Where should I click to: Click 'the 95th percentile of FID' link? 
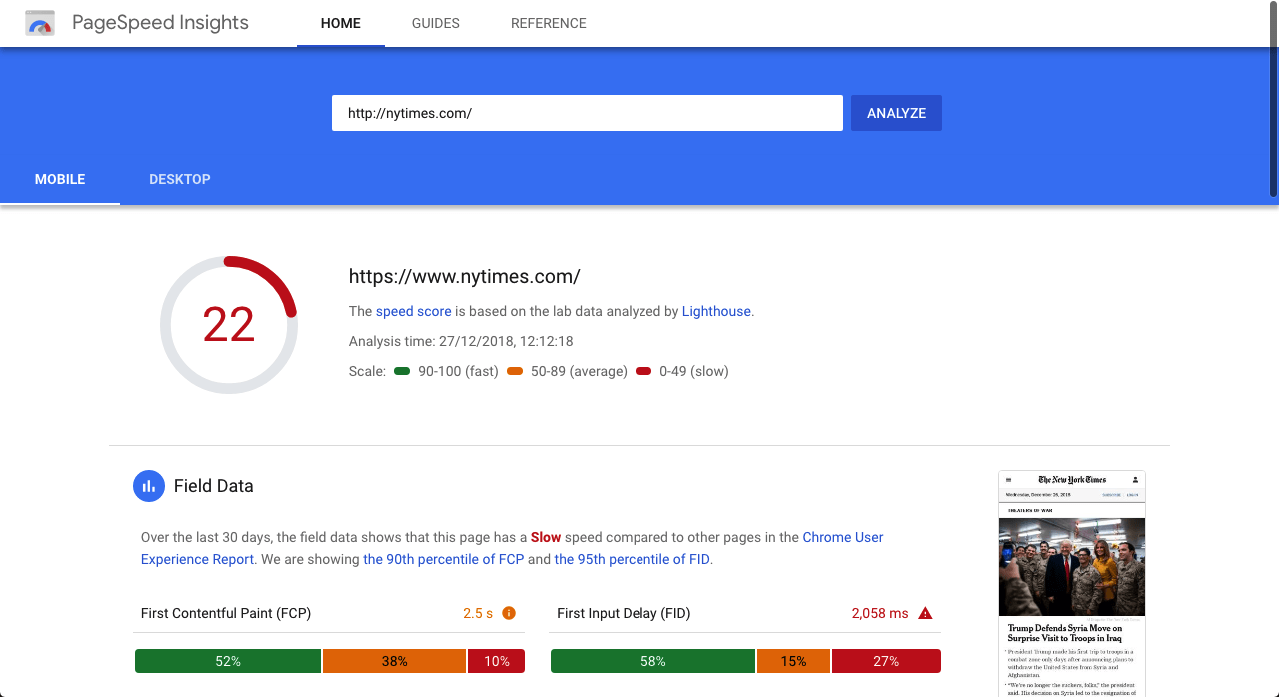coord(632,559)
